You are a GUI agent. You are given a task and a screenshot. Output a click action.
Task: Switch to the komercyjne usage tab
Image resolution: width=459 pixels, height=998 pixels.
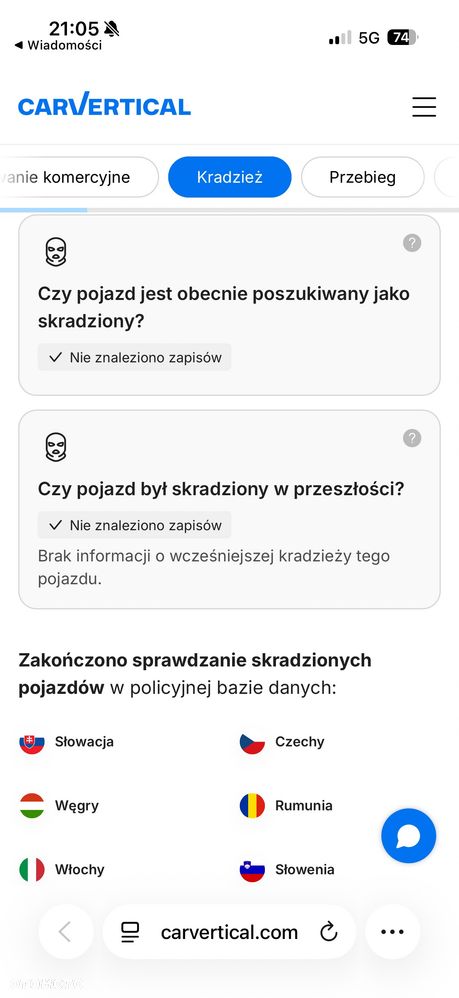click(79, 177)
